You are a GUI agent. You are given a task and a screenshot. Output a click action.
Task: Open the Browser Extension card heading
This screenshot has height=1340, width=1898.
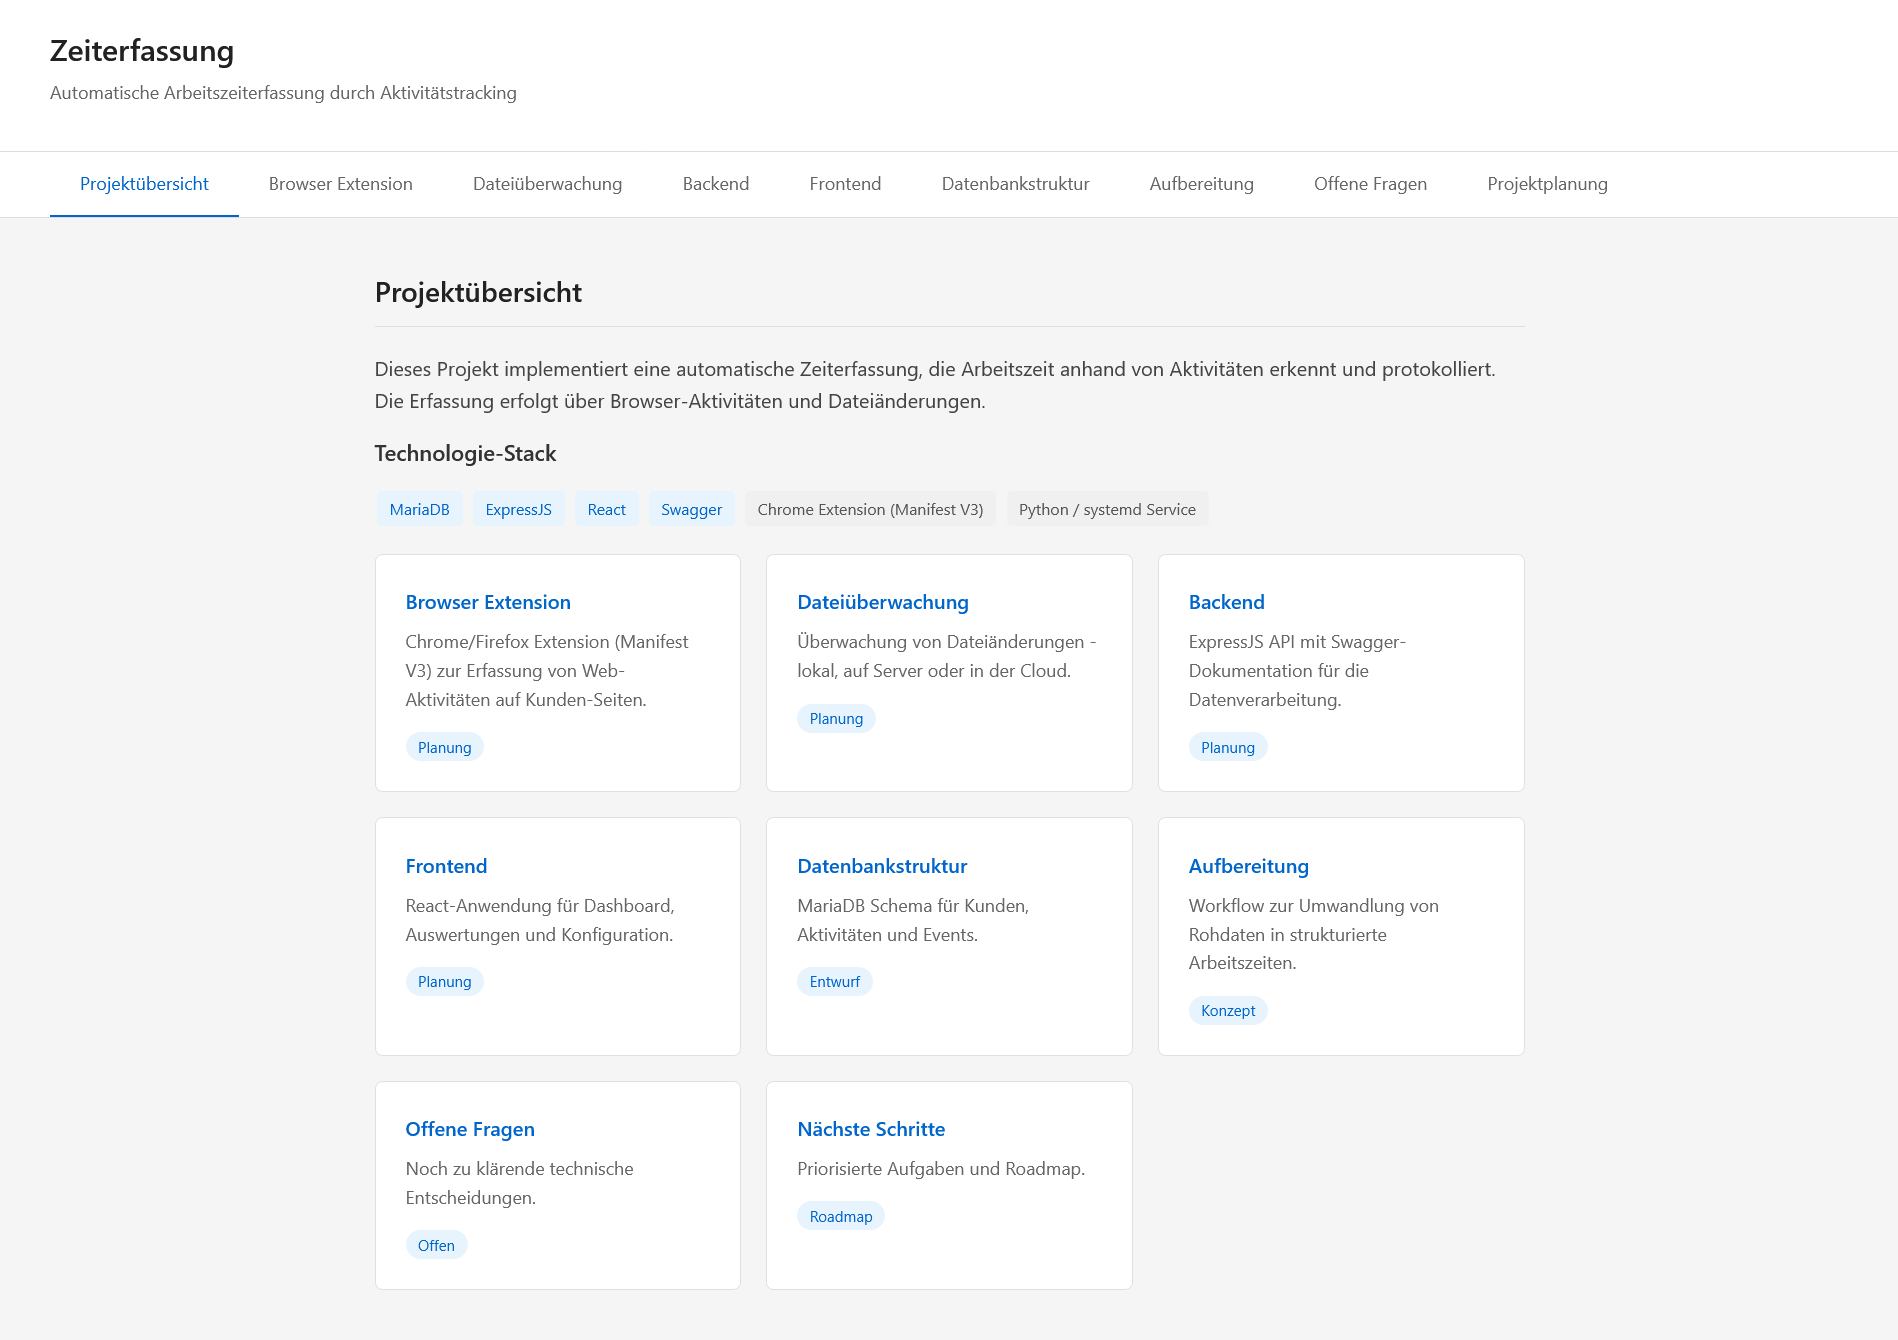[x=488, y=602]
